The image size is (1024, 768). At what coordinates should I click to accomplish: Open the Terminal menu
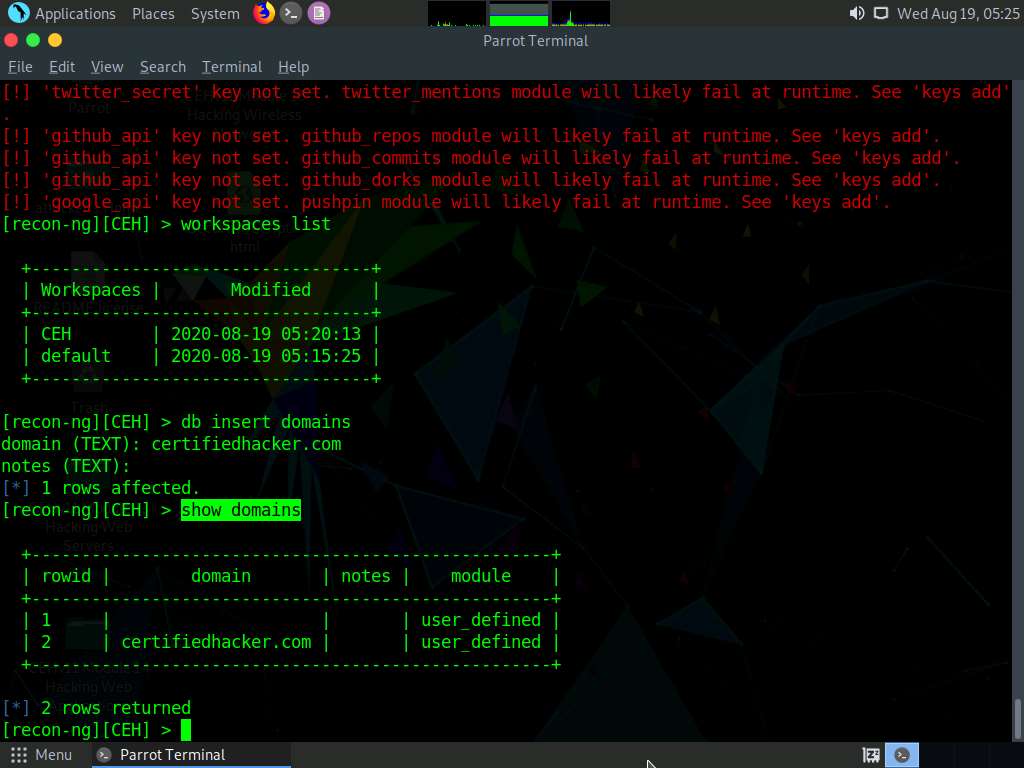(232, 67)
